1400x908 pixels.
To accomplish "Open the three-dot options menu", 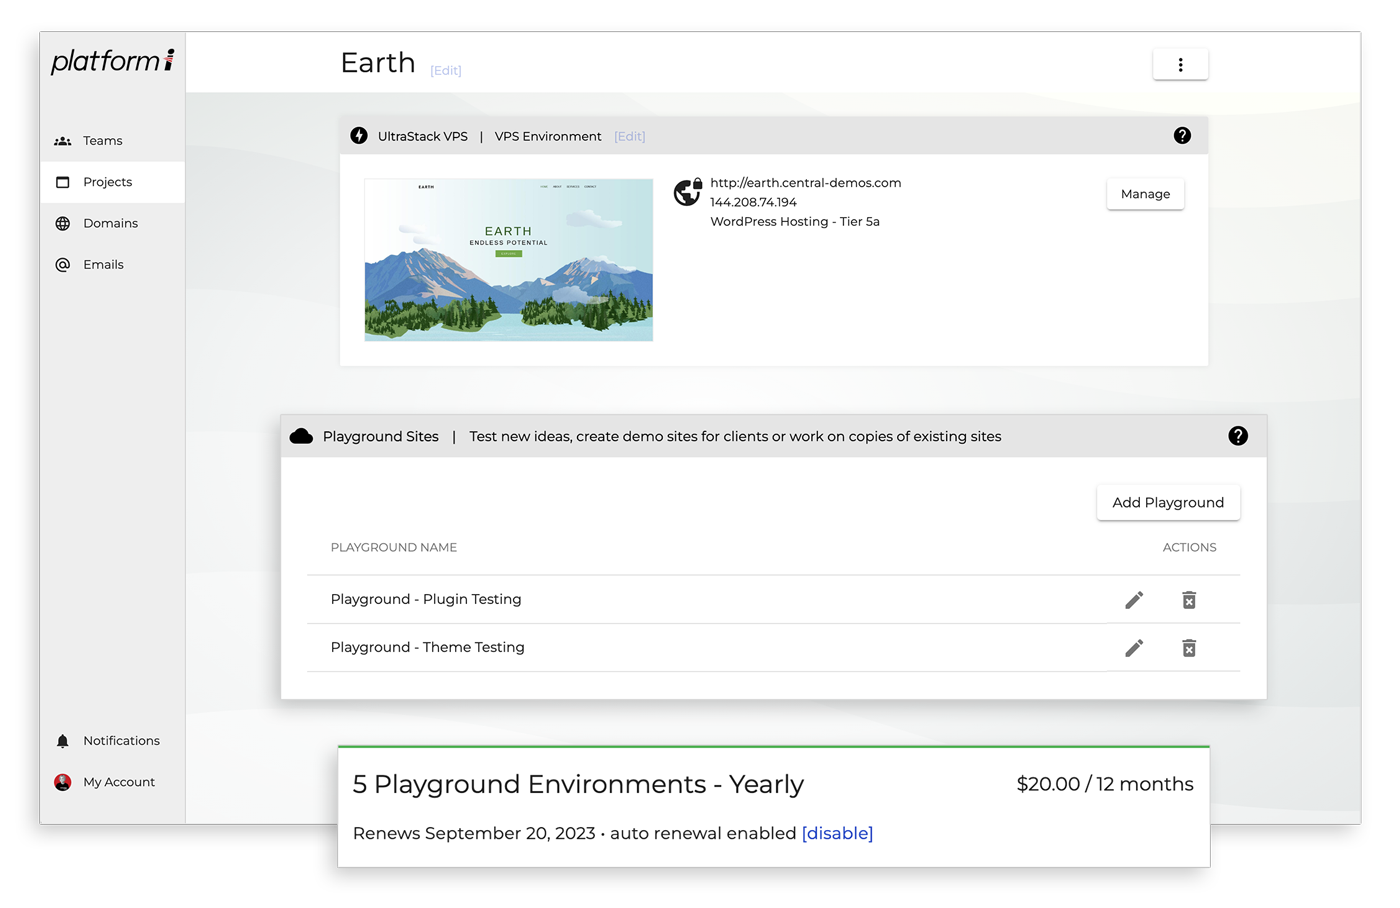I will tap(1180, 65).
